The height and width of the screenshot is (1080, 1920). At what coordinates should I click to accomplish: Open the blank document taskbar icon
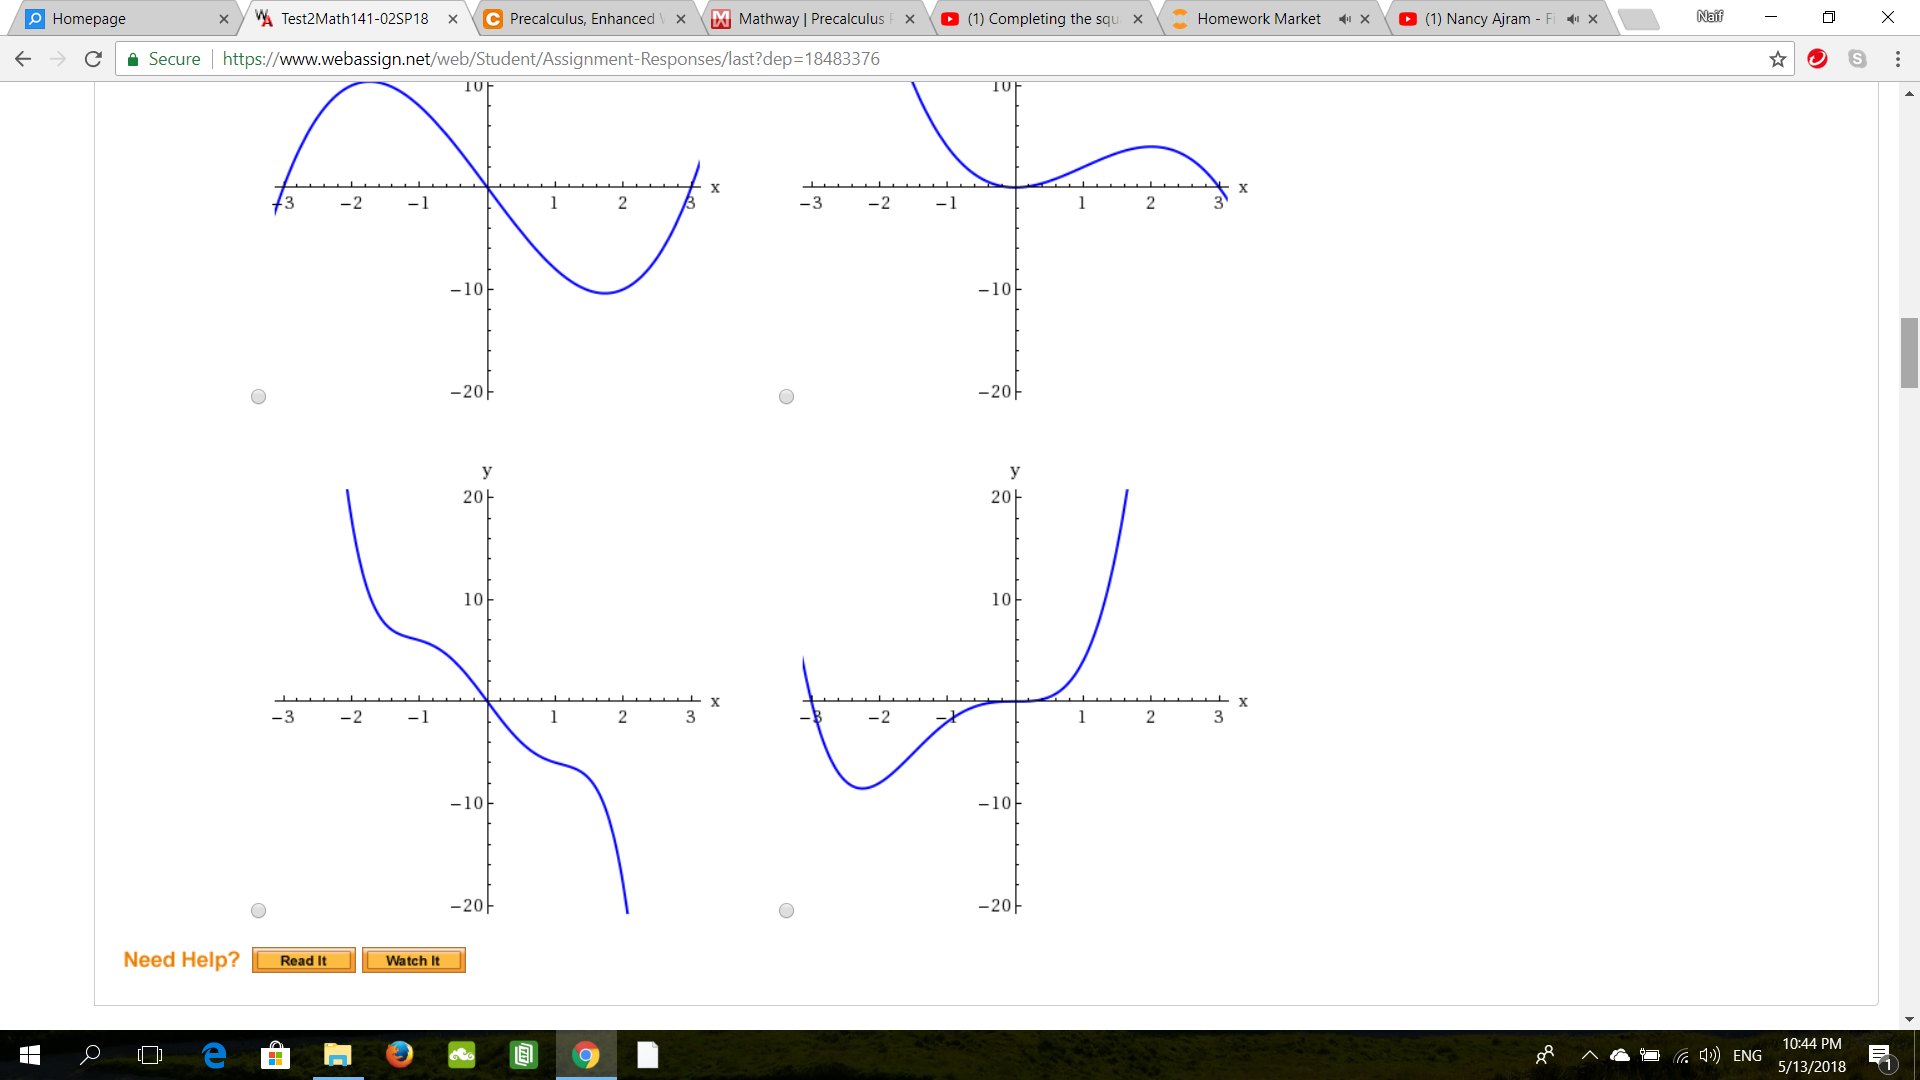tap(648, 1055)
